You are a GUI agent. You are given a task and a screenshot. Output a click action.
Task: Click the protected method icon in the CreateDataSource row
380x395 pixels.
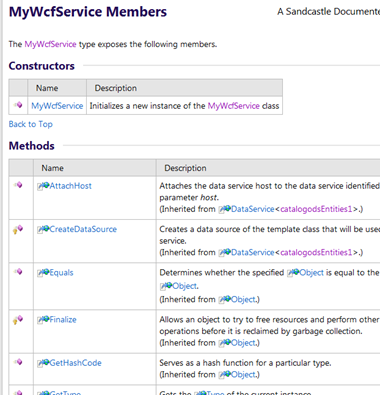[x=18, y=229]
